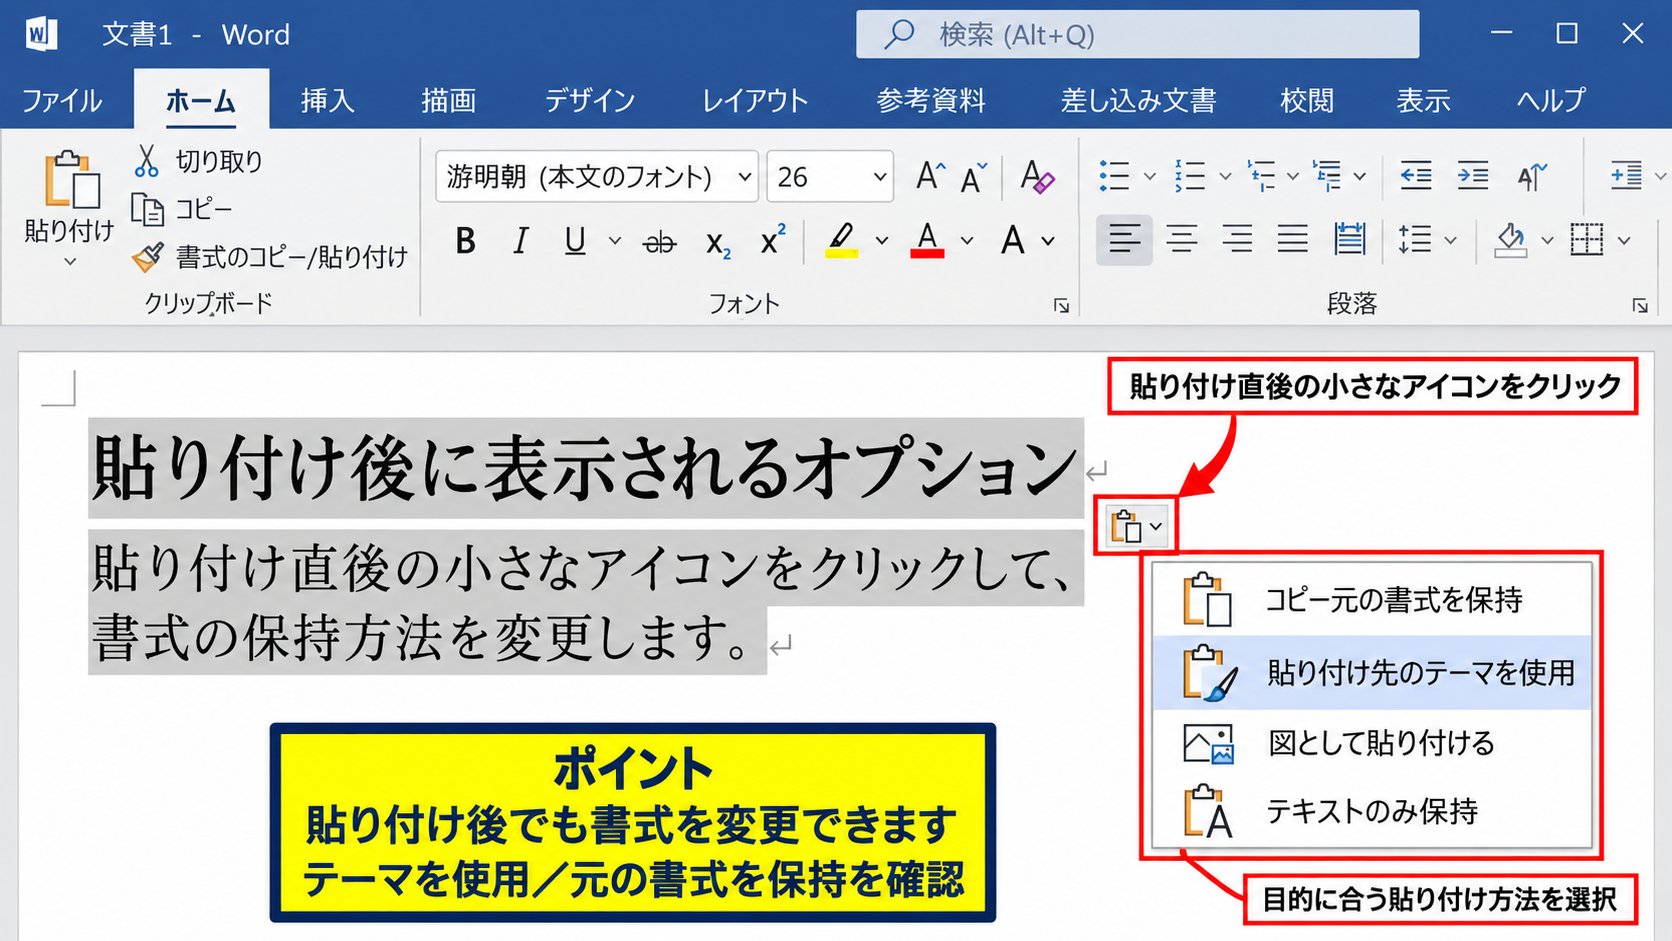Image resolution: width=1672 pixels, height=941 pixels.
Task: Open the paragraph (段落) group dialog launcher
Action: point(1640,306)
